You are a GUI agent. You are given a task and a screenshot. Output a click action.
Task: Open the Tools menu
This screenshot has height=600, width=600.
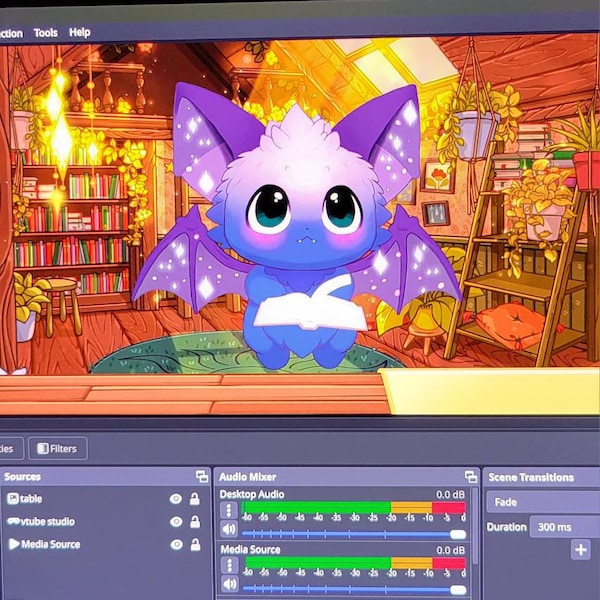click(x=46, y=33)
